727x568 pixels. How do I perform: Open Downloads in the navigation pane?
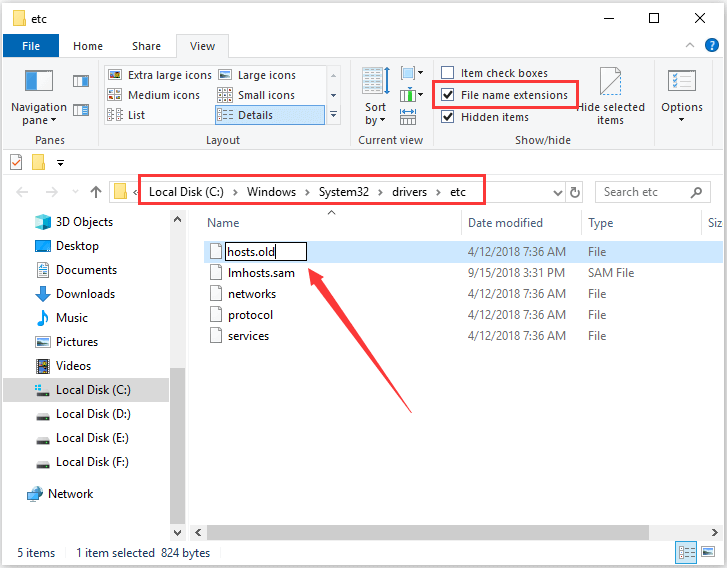[x=75, y=294]
